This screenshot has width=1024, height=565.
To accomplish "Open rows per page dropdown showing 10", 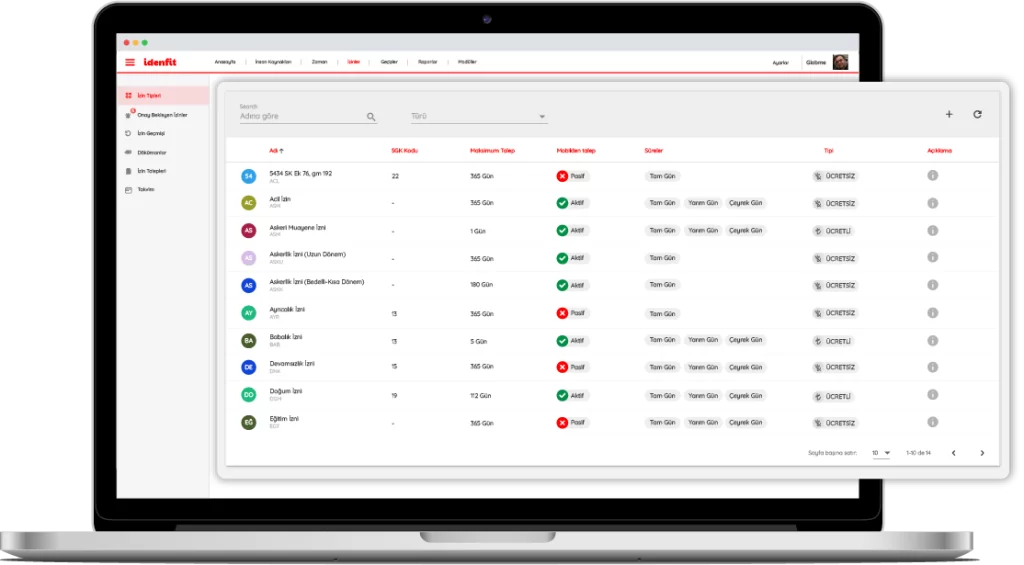I will 881,453.
